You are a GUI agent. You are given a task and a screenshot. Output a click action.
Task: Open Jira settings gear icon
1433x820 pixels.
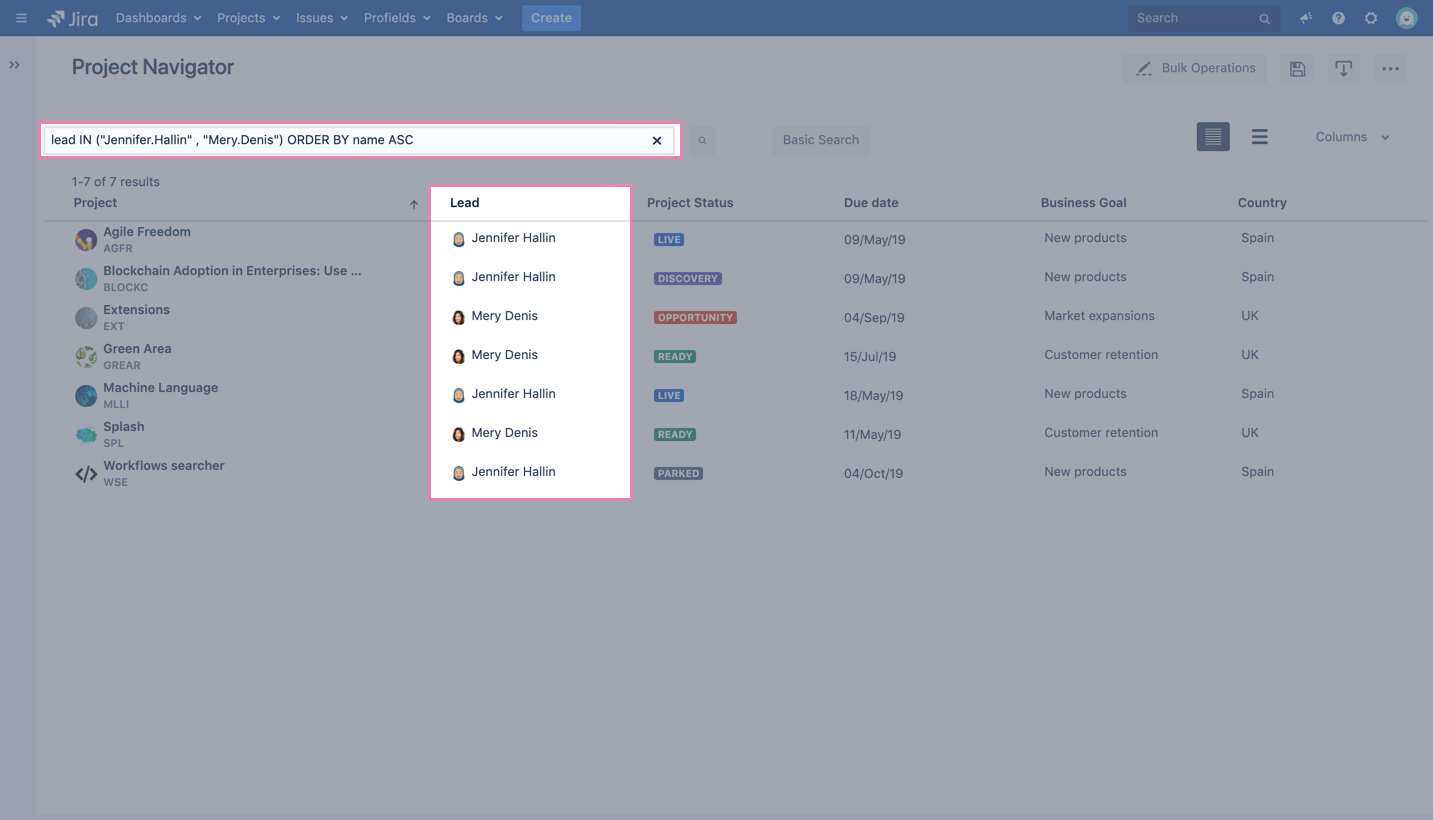(x=1371, y=17)
